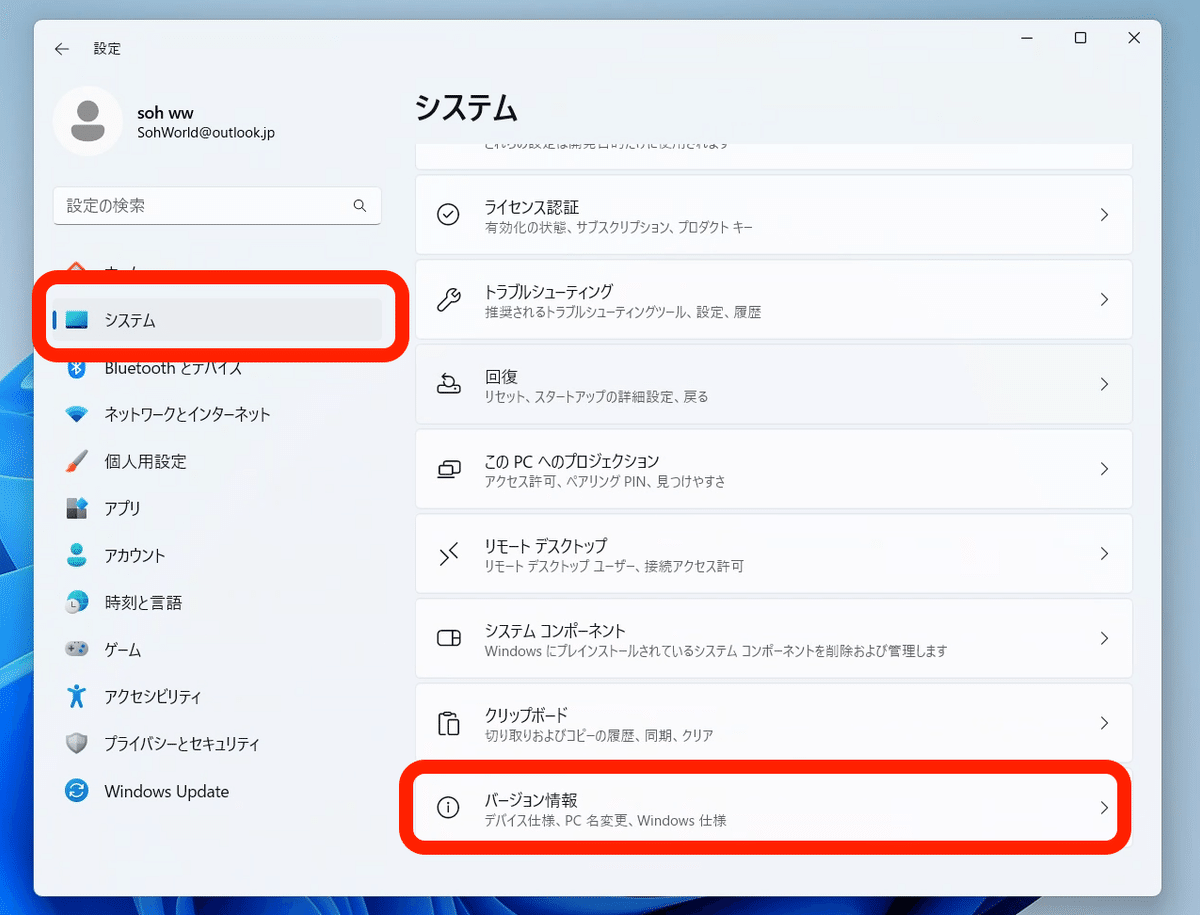The image size is (1200, 915).
Task: Select the システム monitor icon in sidebar
Action: (x=77, y=320)
